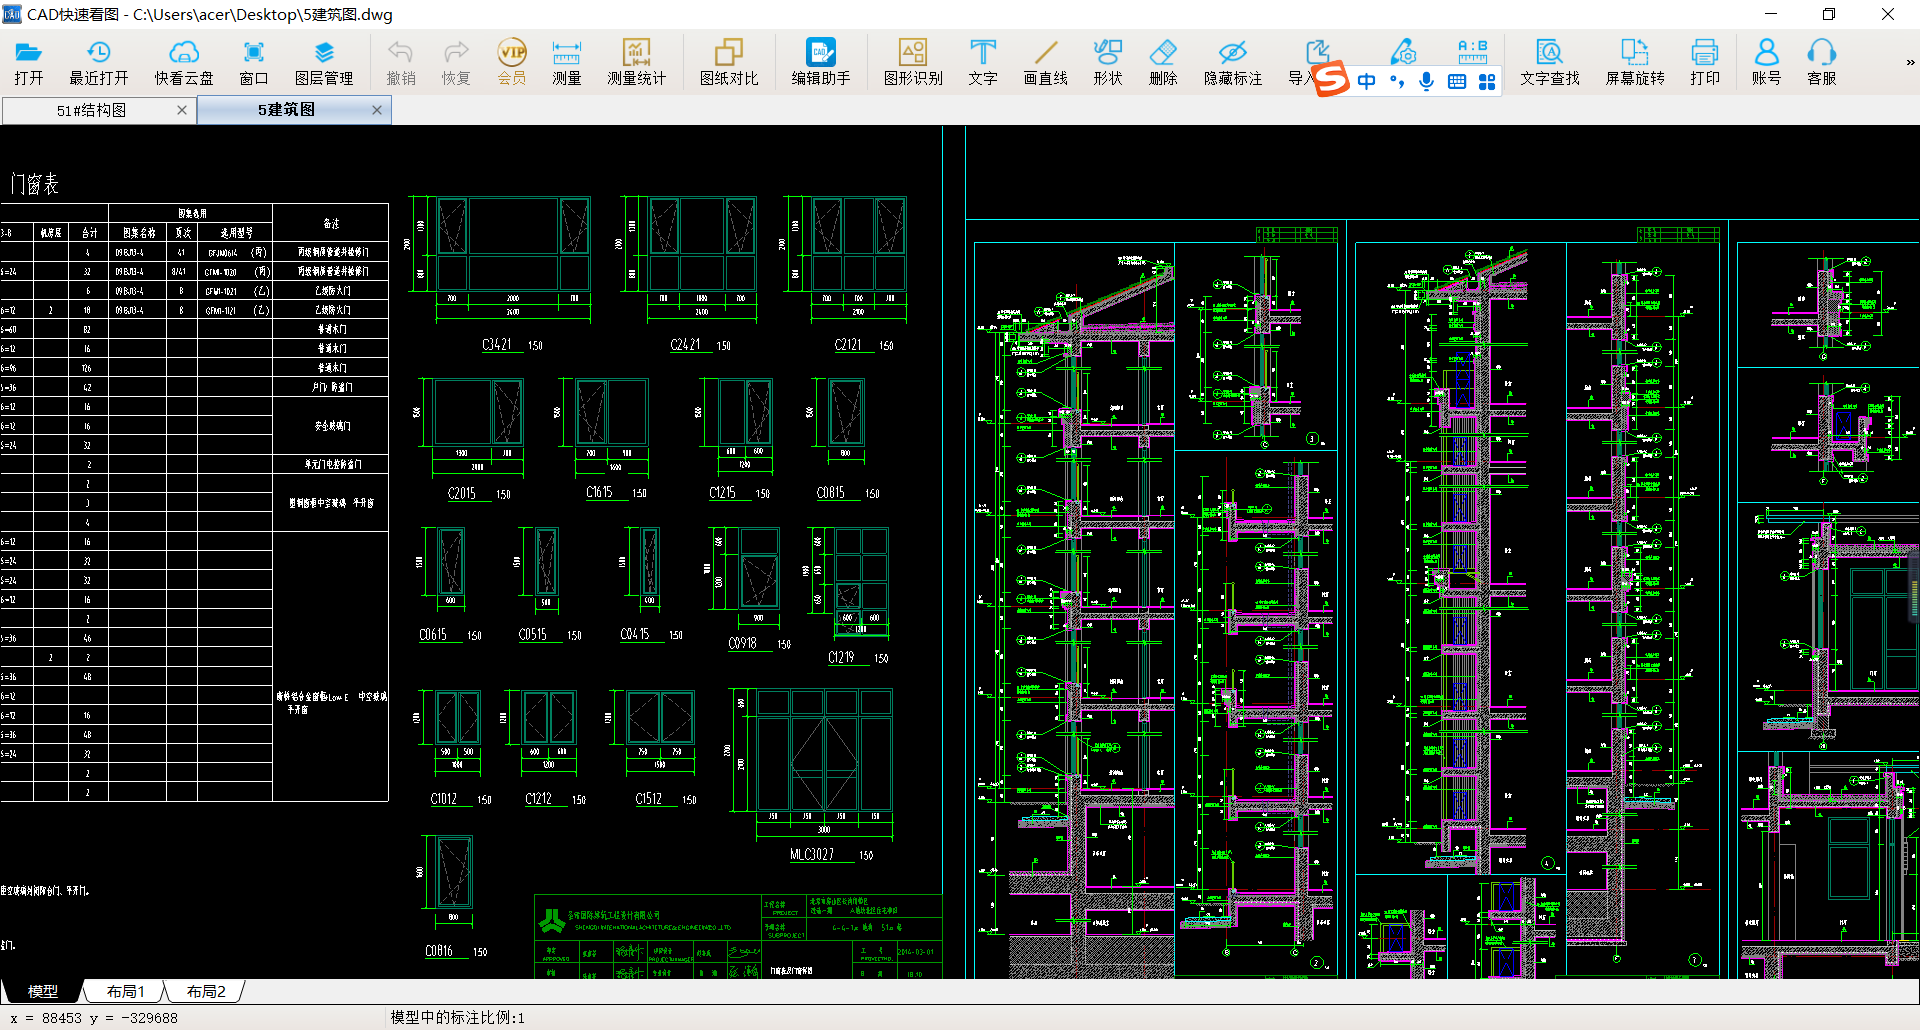
Task: Undo last action with 撤销
Action: [x=401, y=62]
